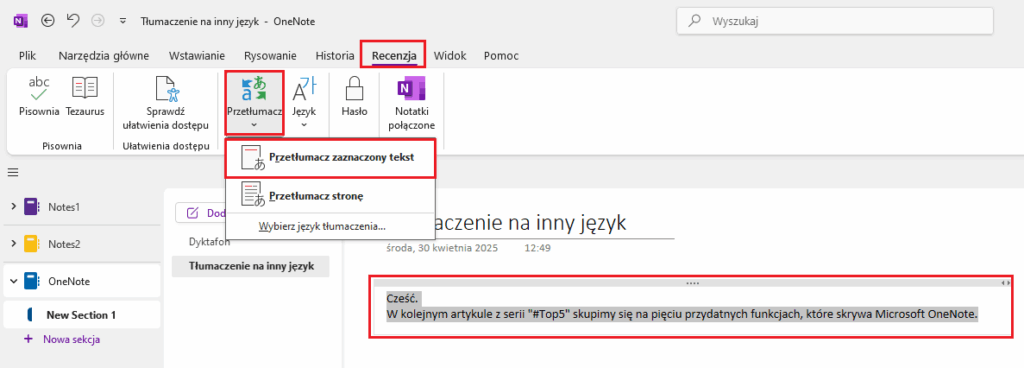The width and height of the screenshot is (1024, 368).
Task: Expand the Notes1 notebook chevron
Action: click(x=14, y=207)
